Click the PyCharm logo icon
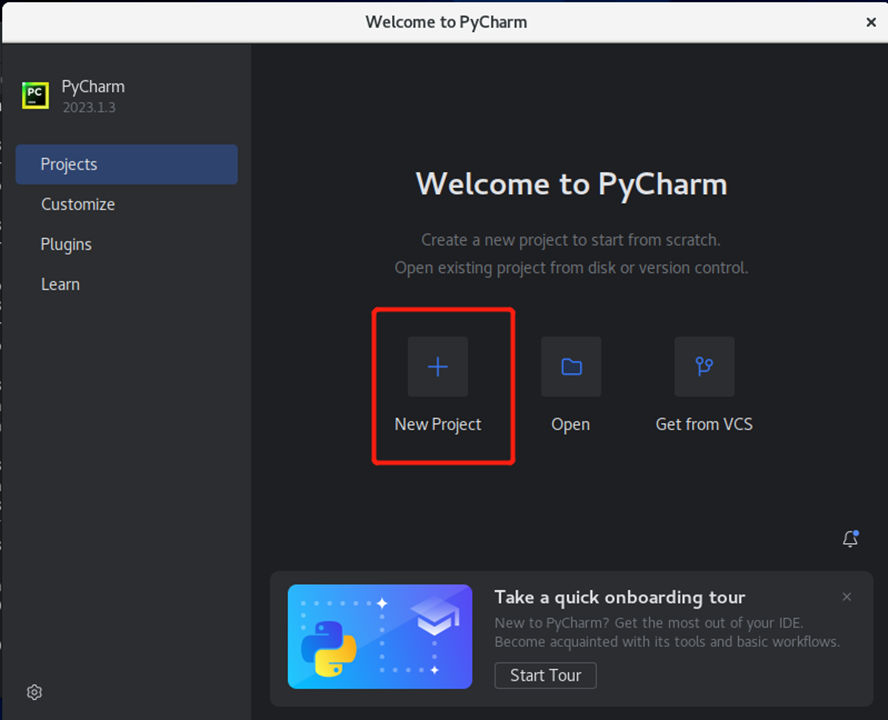Viewport: 888px width, 720px height. (36, 95)
